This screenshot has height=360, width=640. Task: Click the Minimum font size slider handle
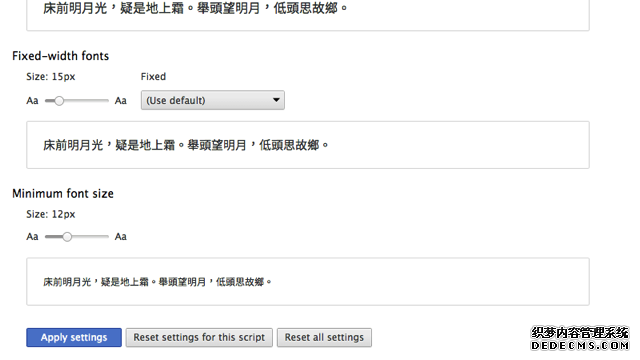[x=67, y=237]
